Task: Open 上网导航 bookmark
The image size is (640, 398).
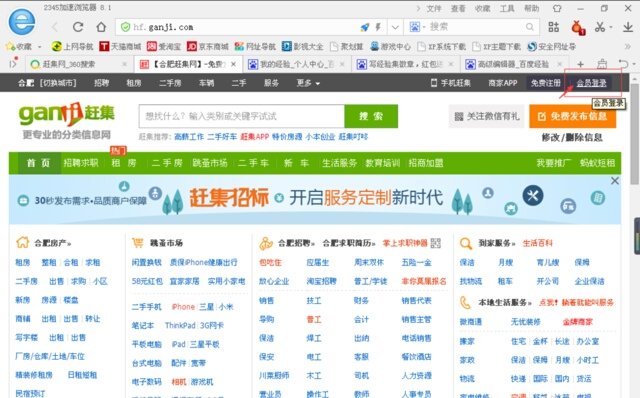Action: tap(73, 47)
